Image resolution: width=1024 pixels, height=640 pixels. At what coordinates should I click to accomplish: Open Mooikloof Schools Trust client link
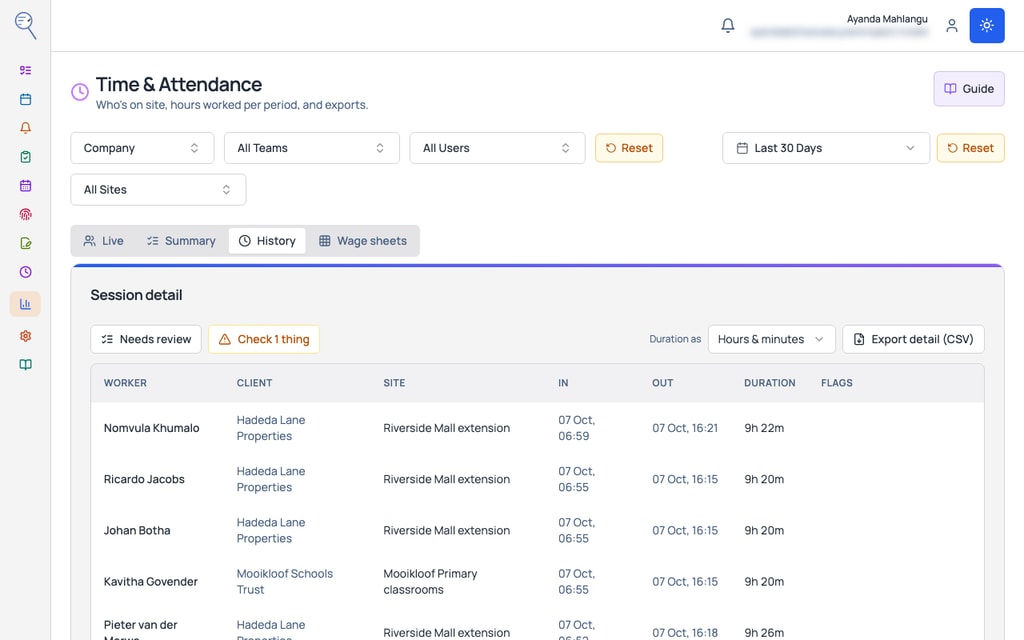click(285, 582)
